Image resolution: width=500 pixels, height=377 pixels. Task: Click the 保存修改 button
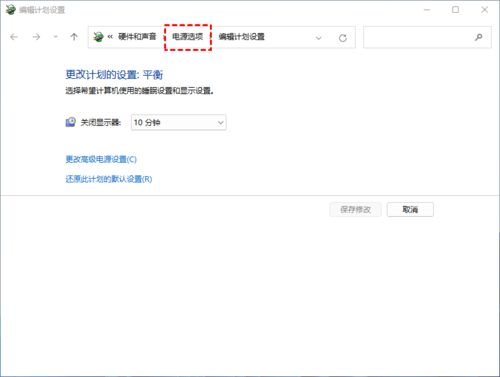click(355, 209)
